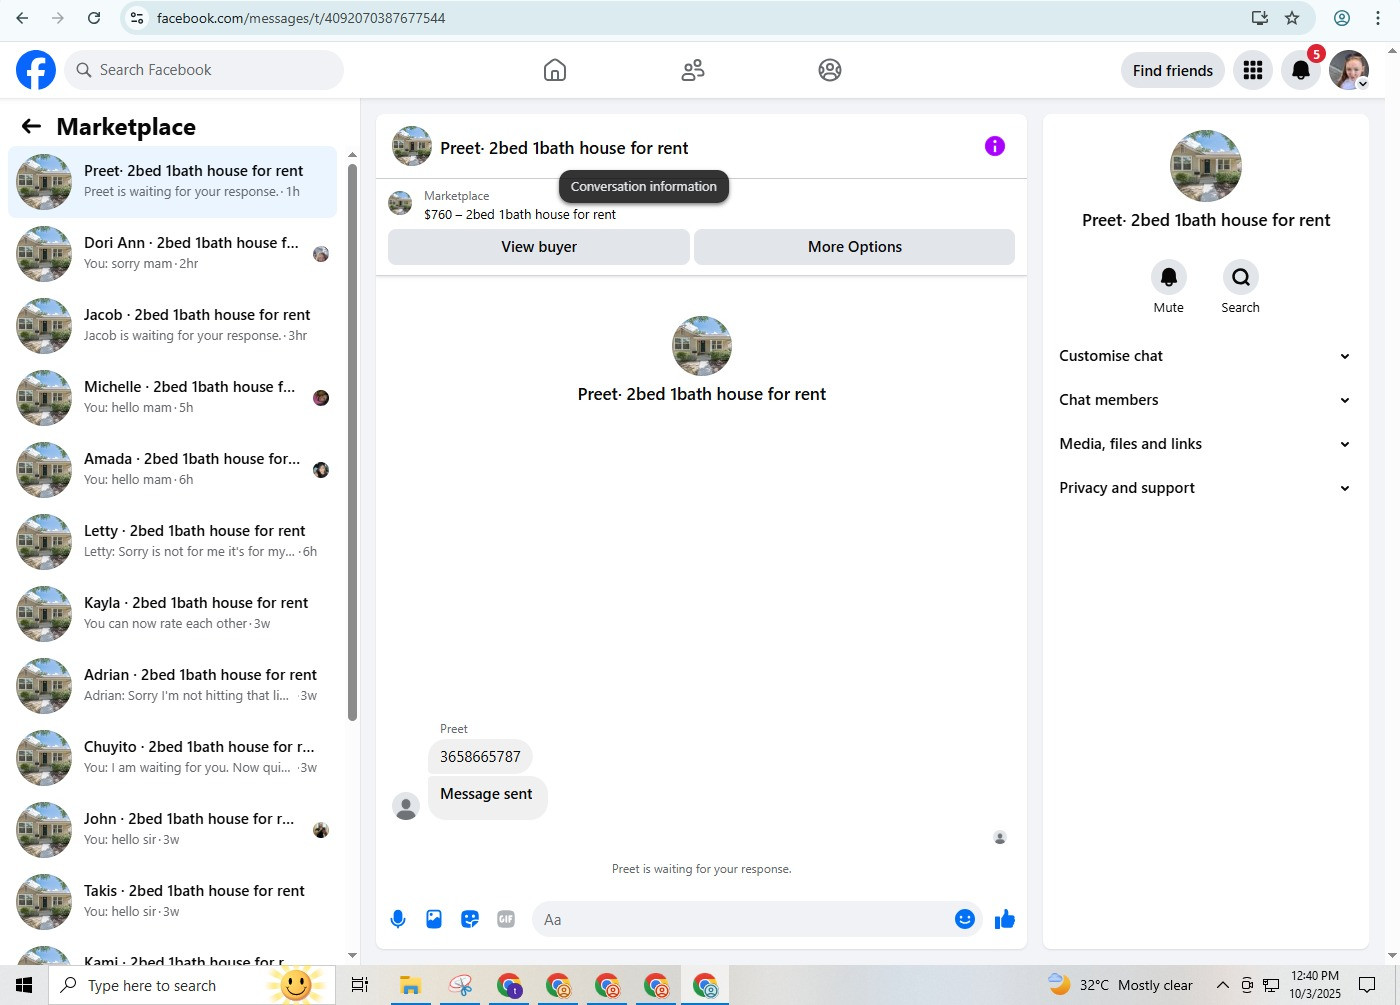This screenshot has height=1005, width=1400.
Task: Go back using the Marketplace back arrow
Action: tap(31, 126)
